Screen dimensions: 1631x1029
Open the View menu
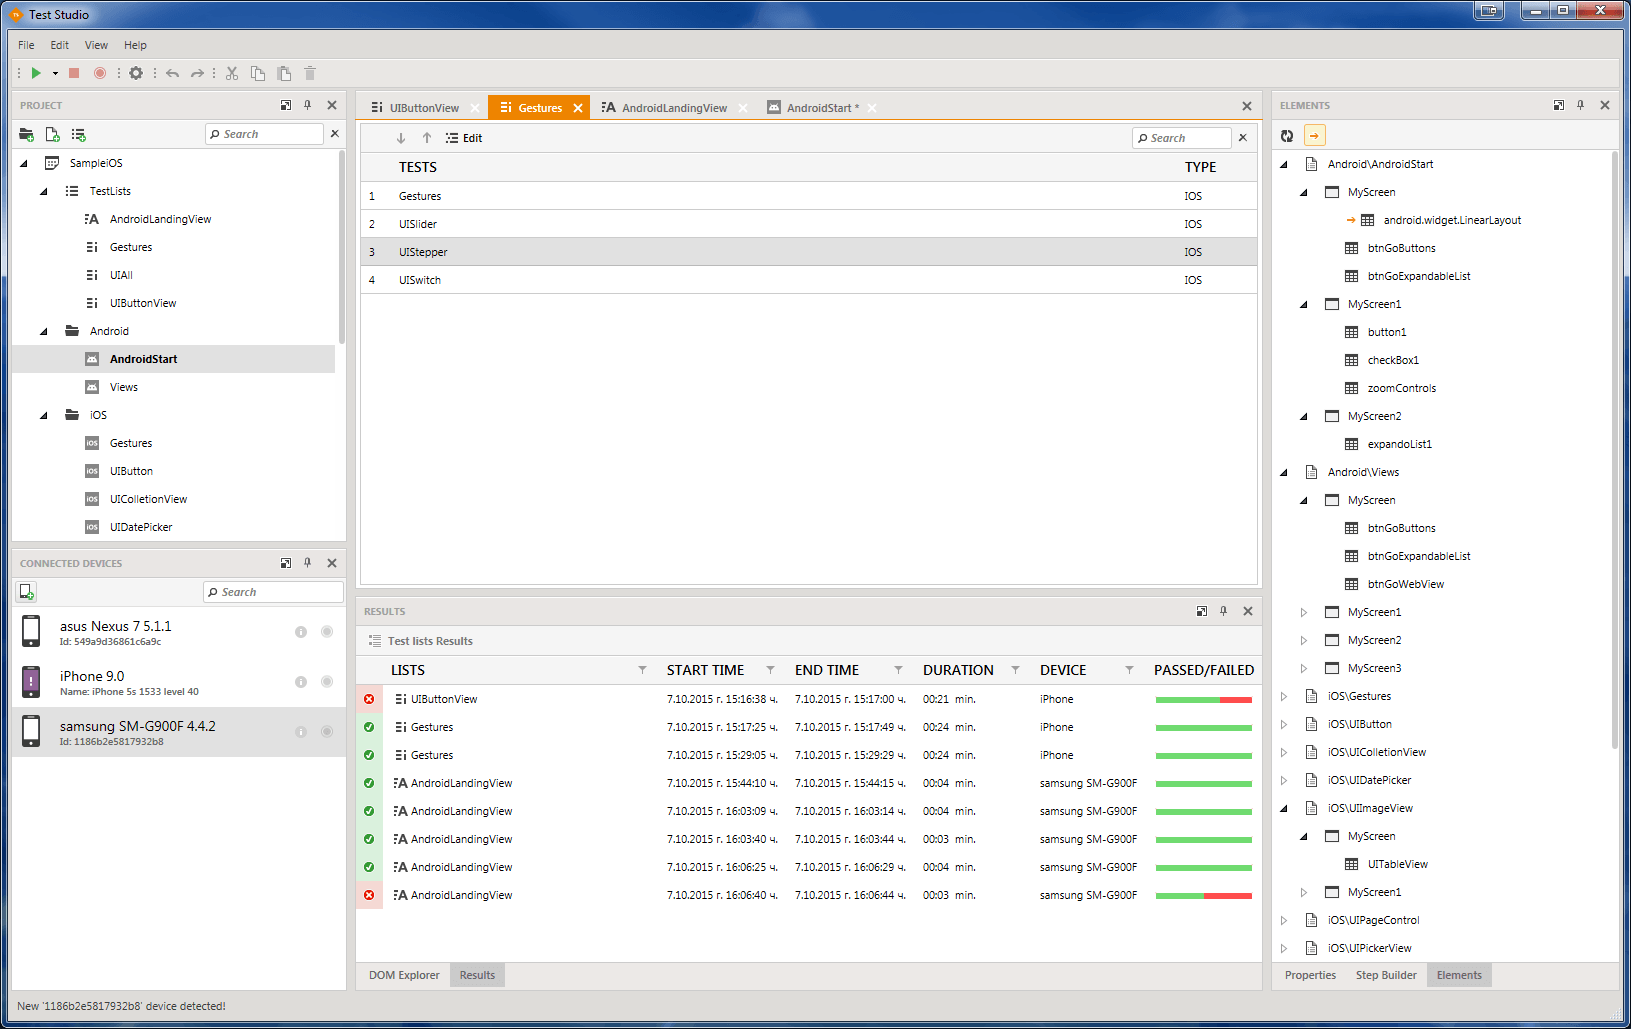click(96, 45)
